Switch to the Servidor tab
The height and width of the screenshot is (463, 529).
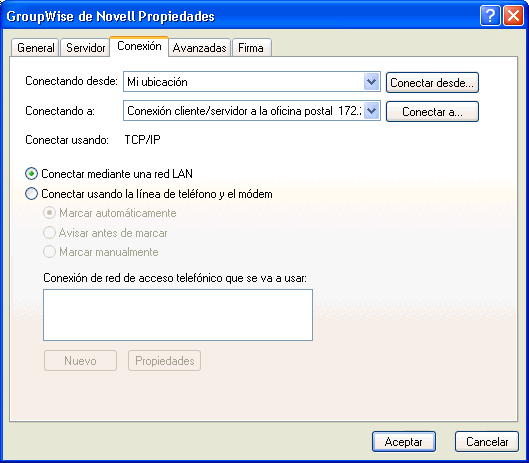pos(85,48)
